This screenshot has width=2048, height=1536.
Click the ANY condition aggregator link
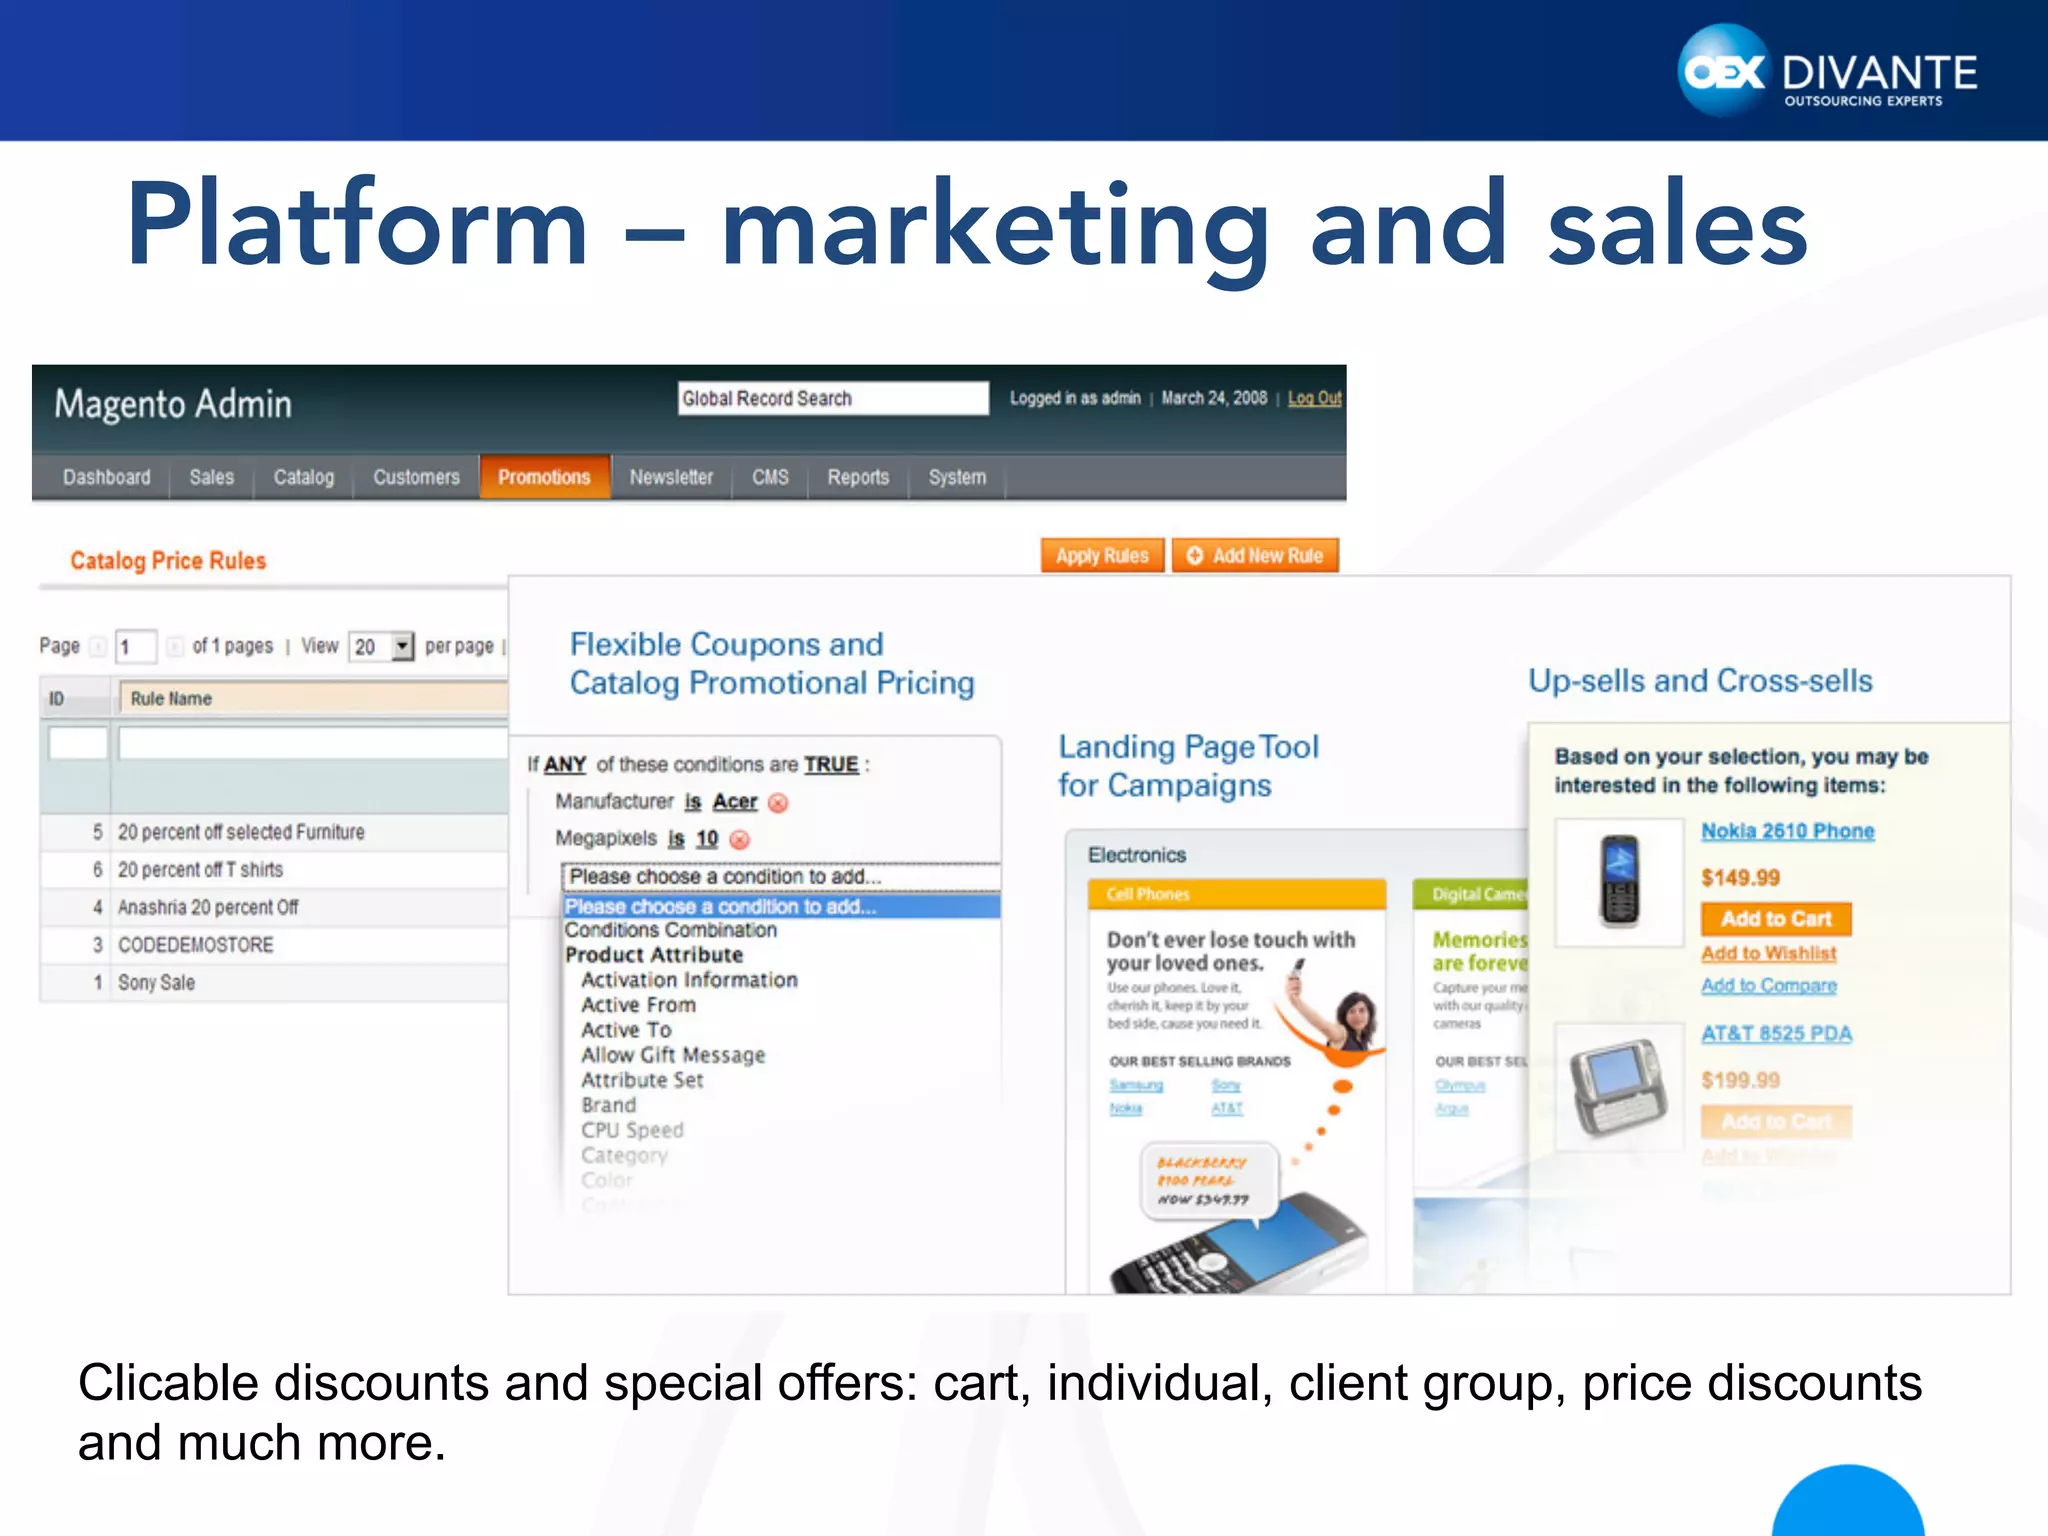[565, 765]
